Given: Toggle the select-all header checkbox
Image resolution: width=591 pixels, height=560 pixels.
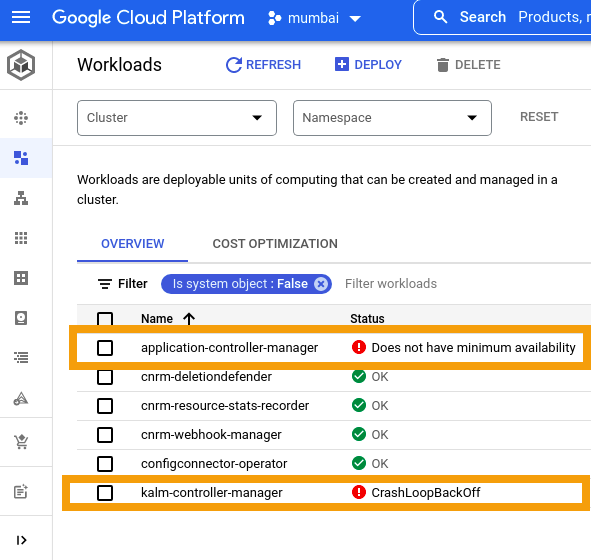Looking at the screenshot, I should tap(105, 319).
